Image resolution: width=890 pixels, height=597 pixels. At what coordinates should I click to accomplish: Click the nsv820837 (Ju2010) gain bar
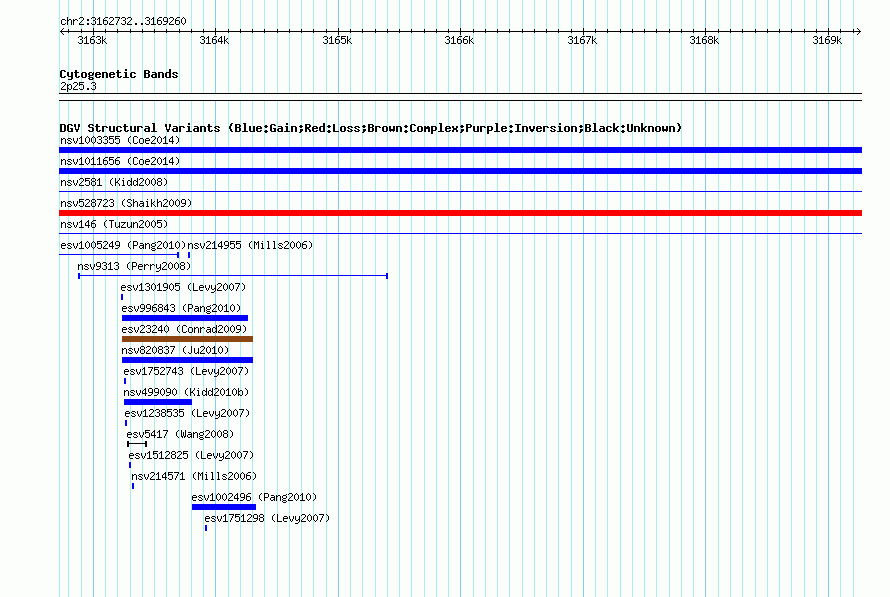[187, 360]
